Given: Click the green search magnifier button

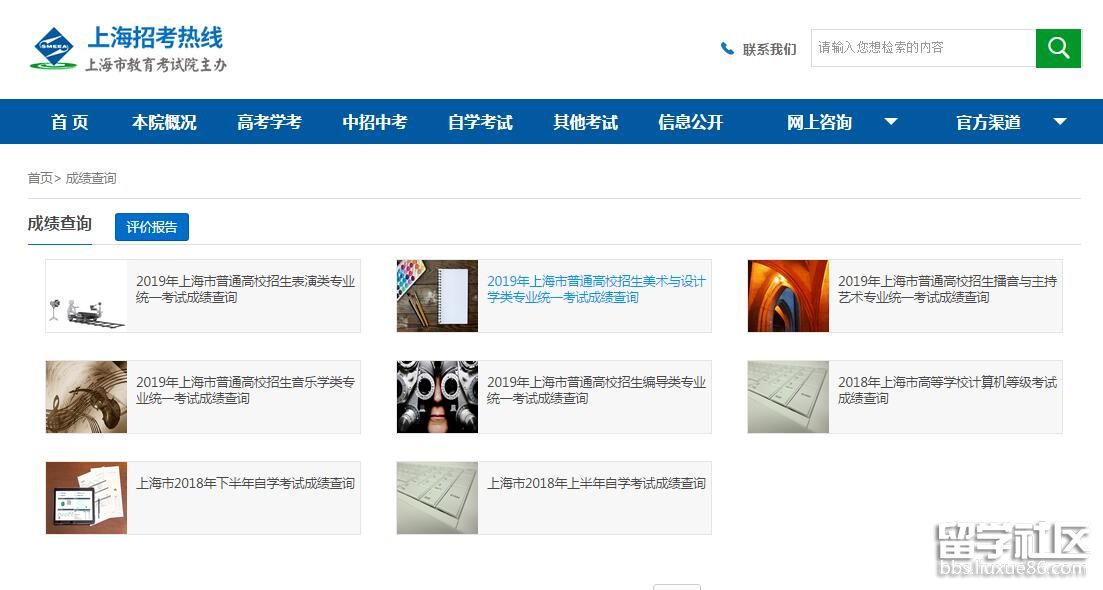Looking at the screenshot, I should pos(1058,48).
